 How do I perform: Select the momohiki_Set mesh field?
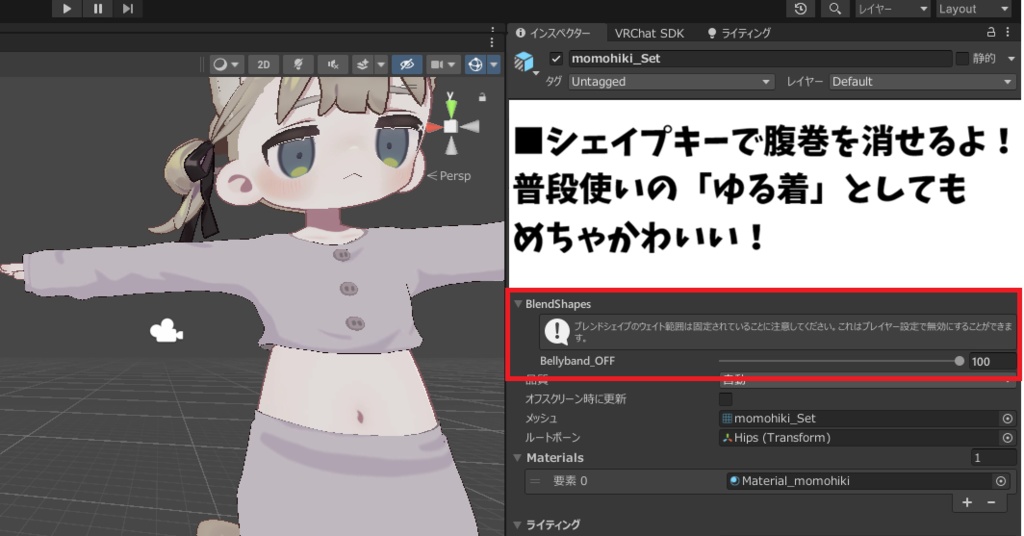(859, 418)
